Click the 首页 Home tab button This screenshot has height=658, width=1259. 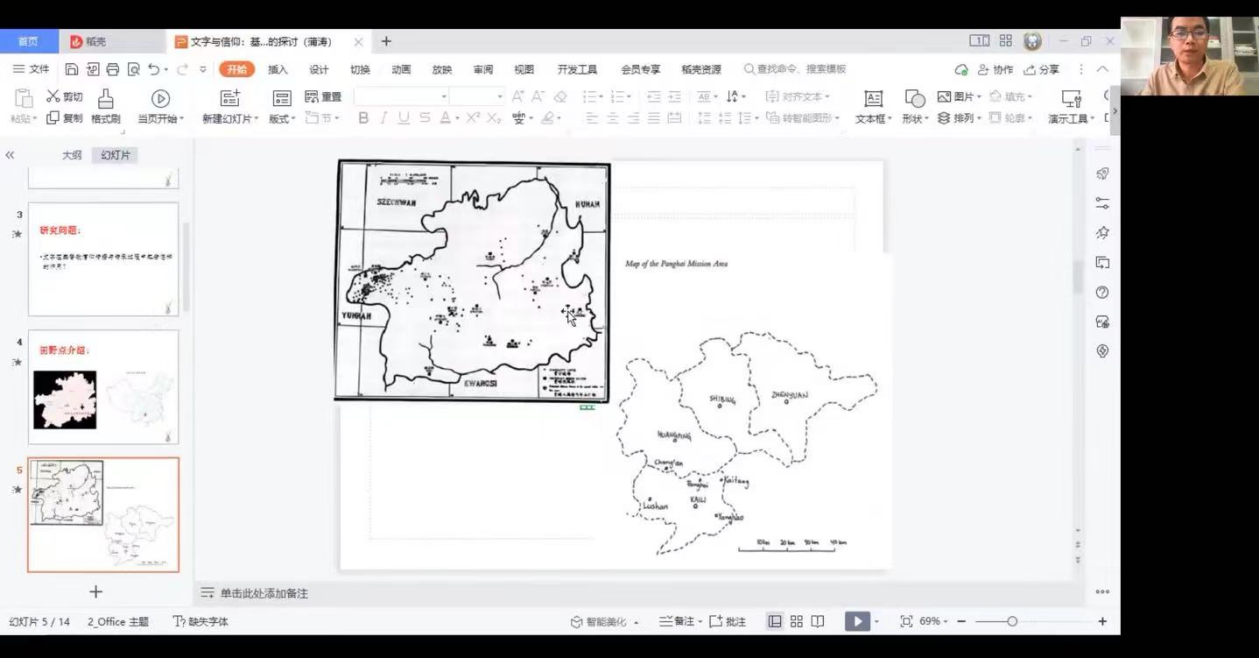pos(28,41)
